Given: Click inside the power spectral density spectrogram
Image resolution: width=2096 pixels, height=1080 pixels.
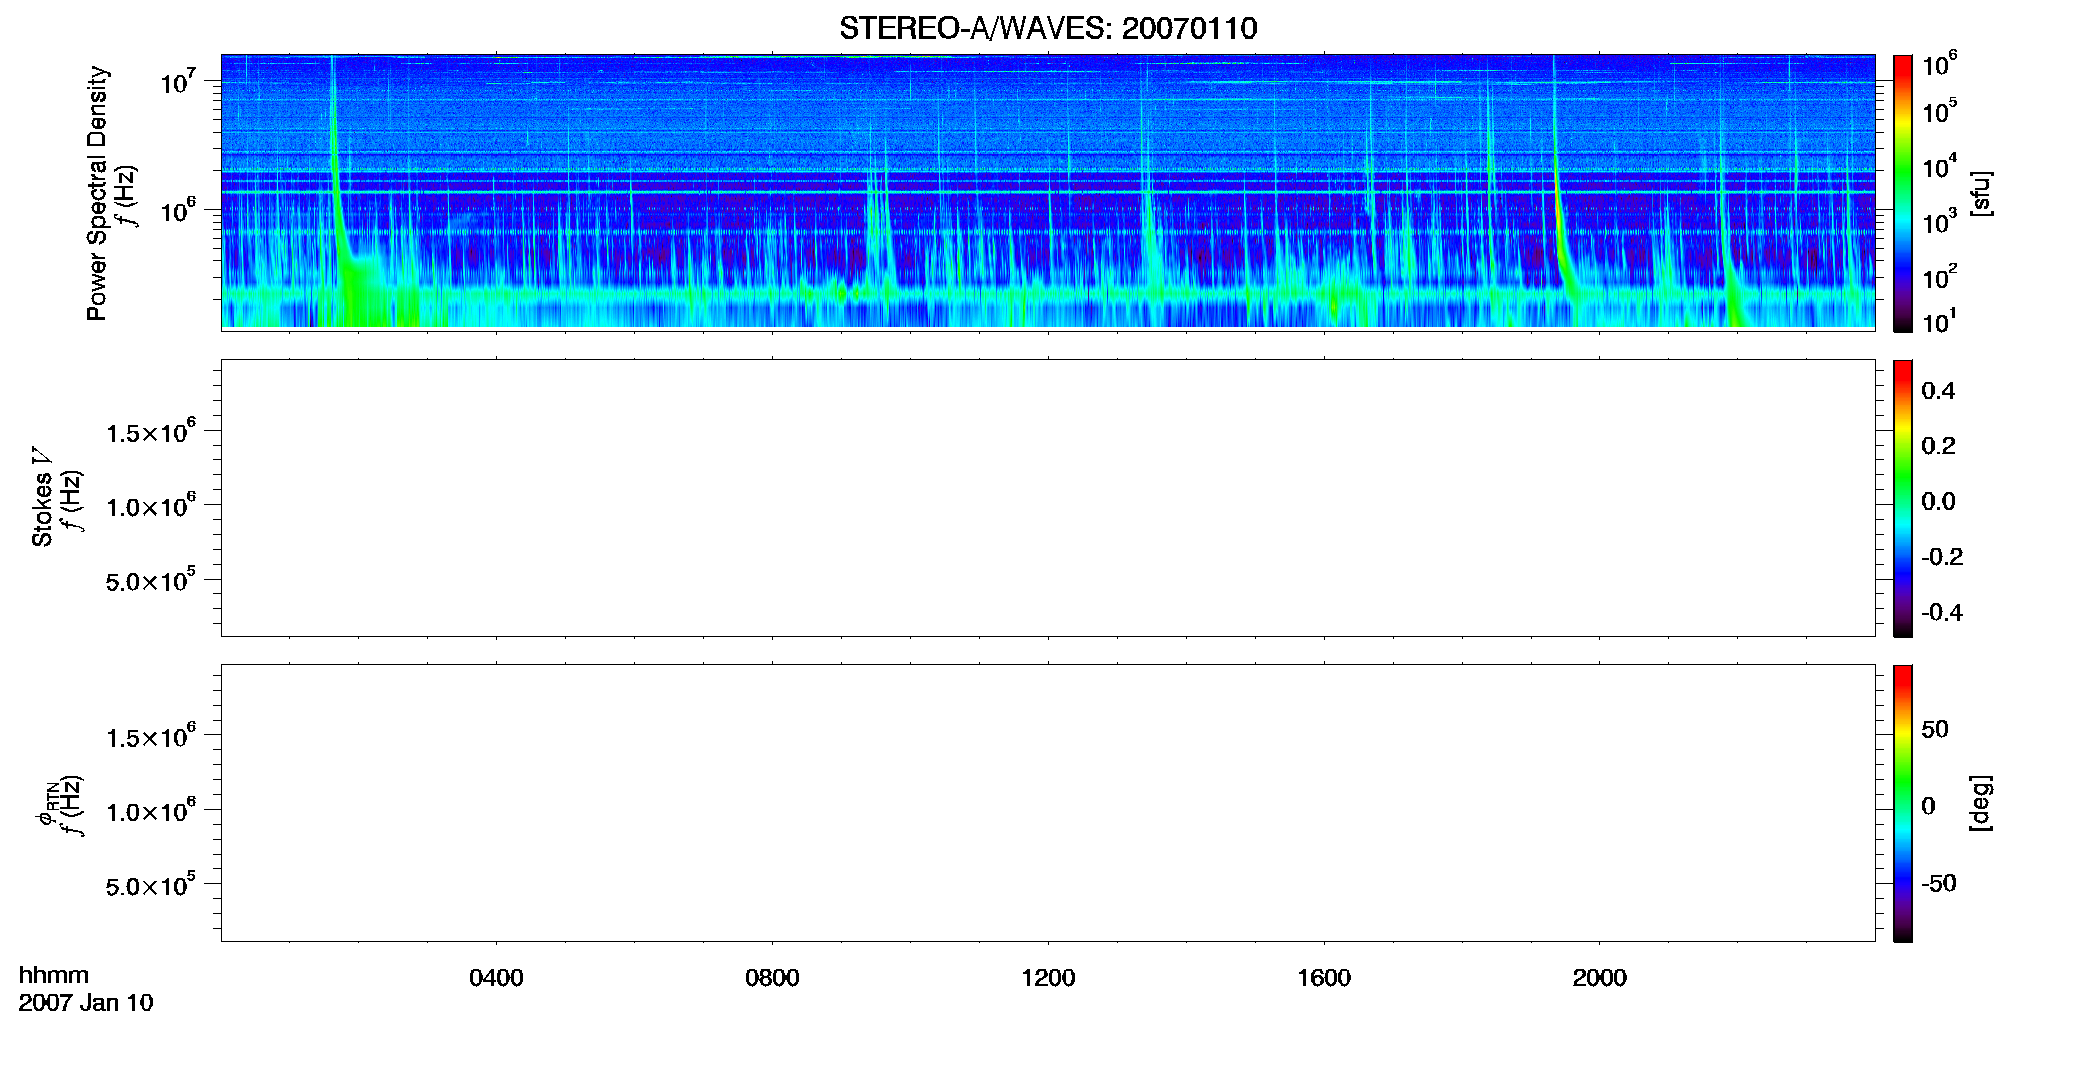Looking at the screenshot, I should [x=1048, y=192].
